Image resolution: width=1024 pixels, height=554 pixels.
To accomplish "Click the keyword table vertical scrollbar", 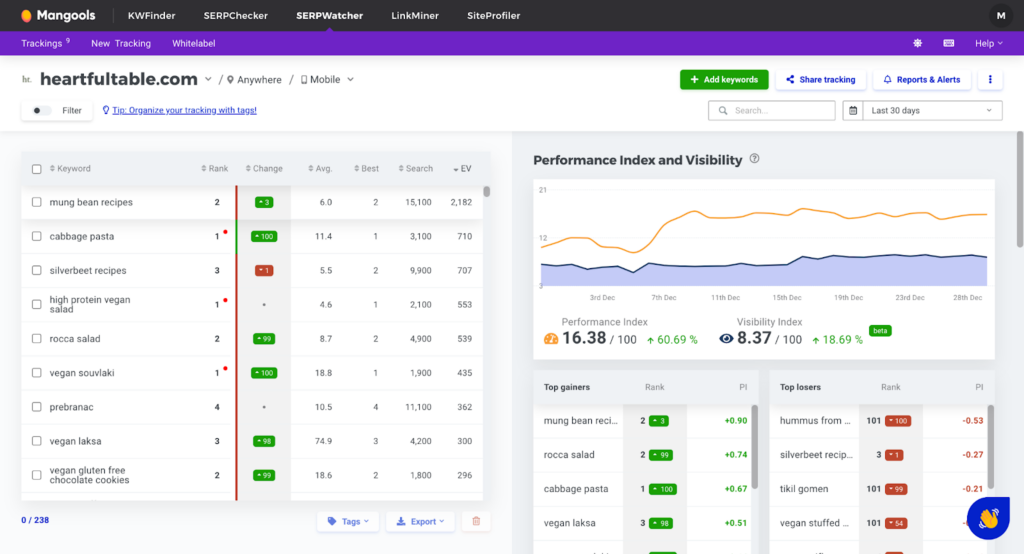I will [x=487, y=192].
